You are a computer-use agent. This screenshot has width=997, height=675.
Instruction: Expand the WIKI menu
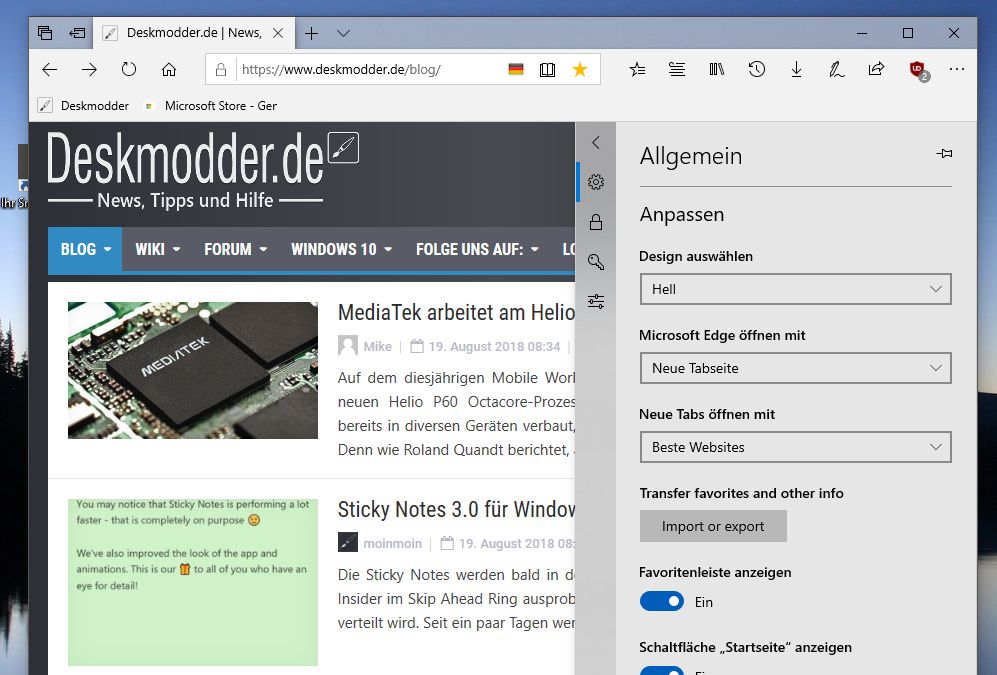158,249
